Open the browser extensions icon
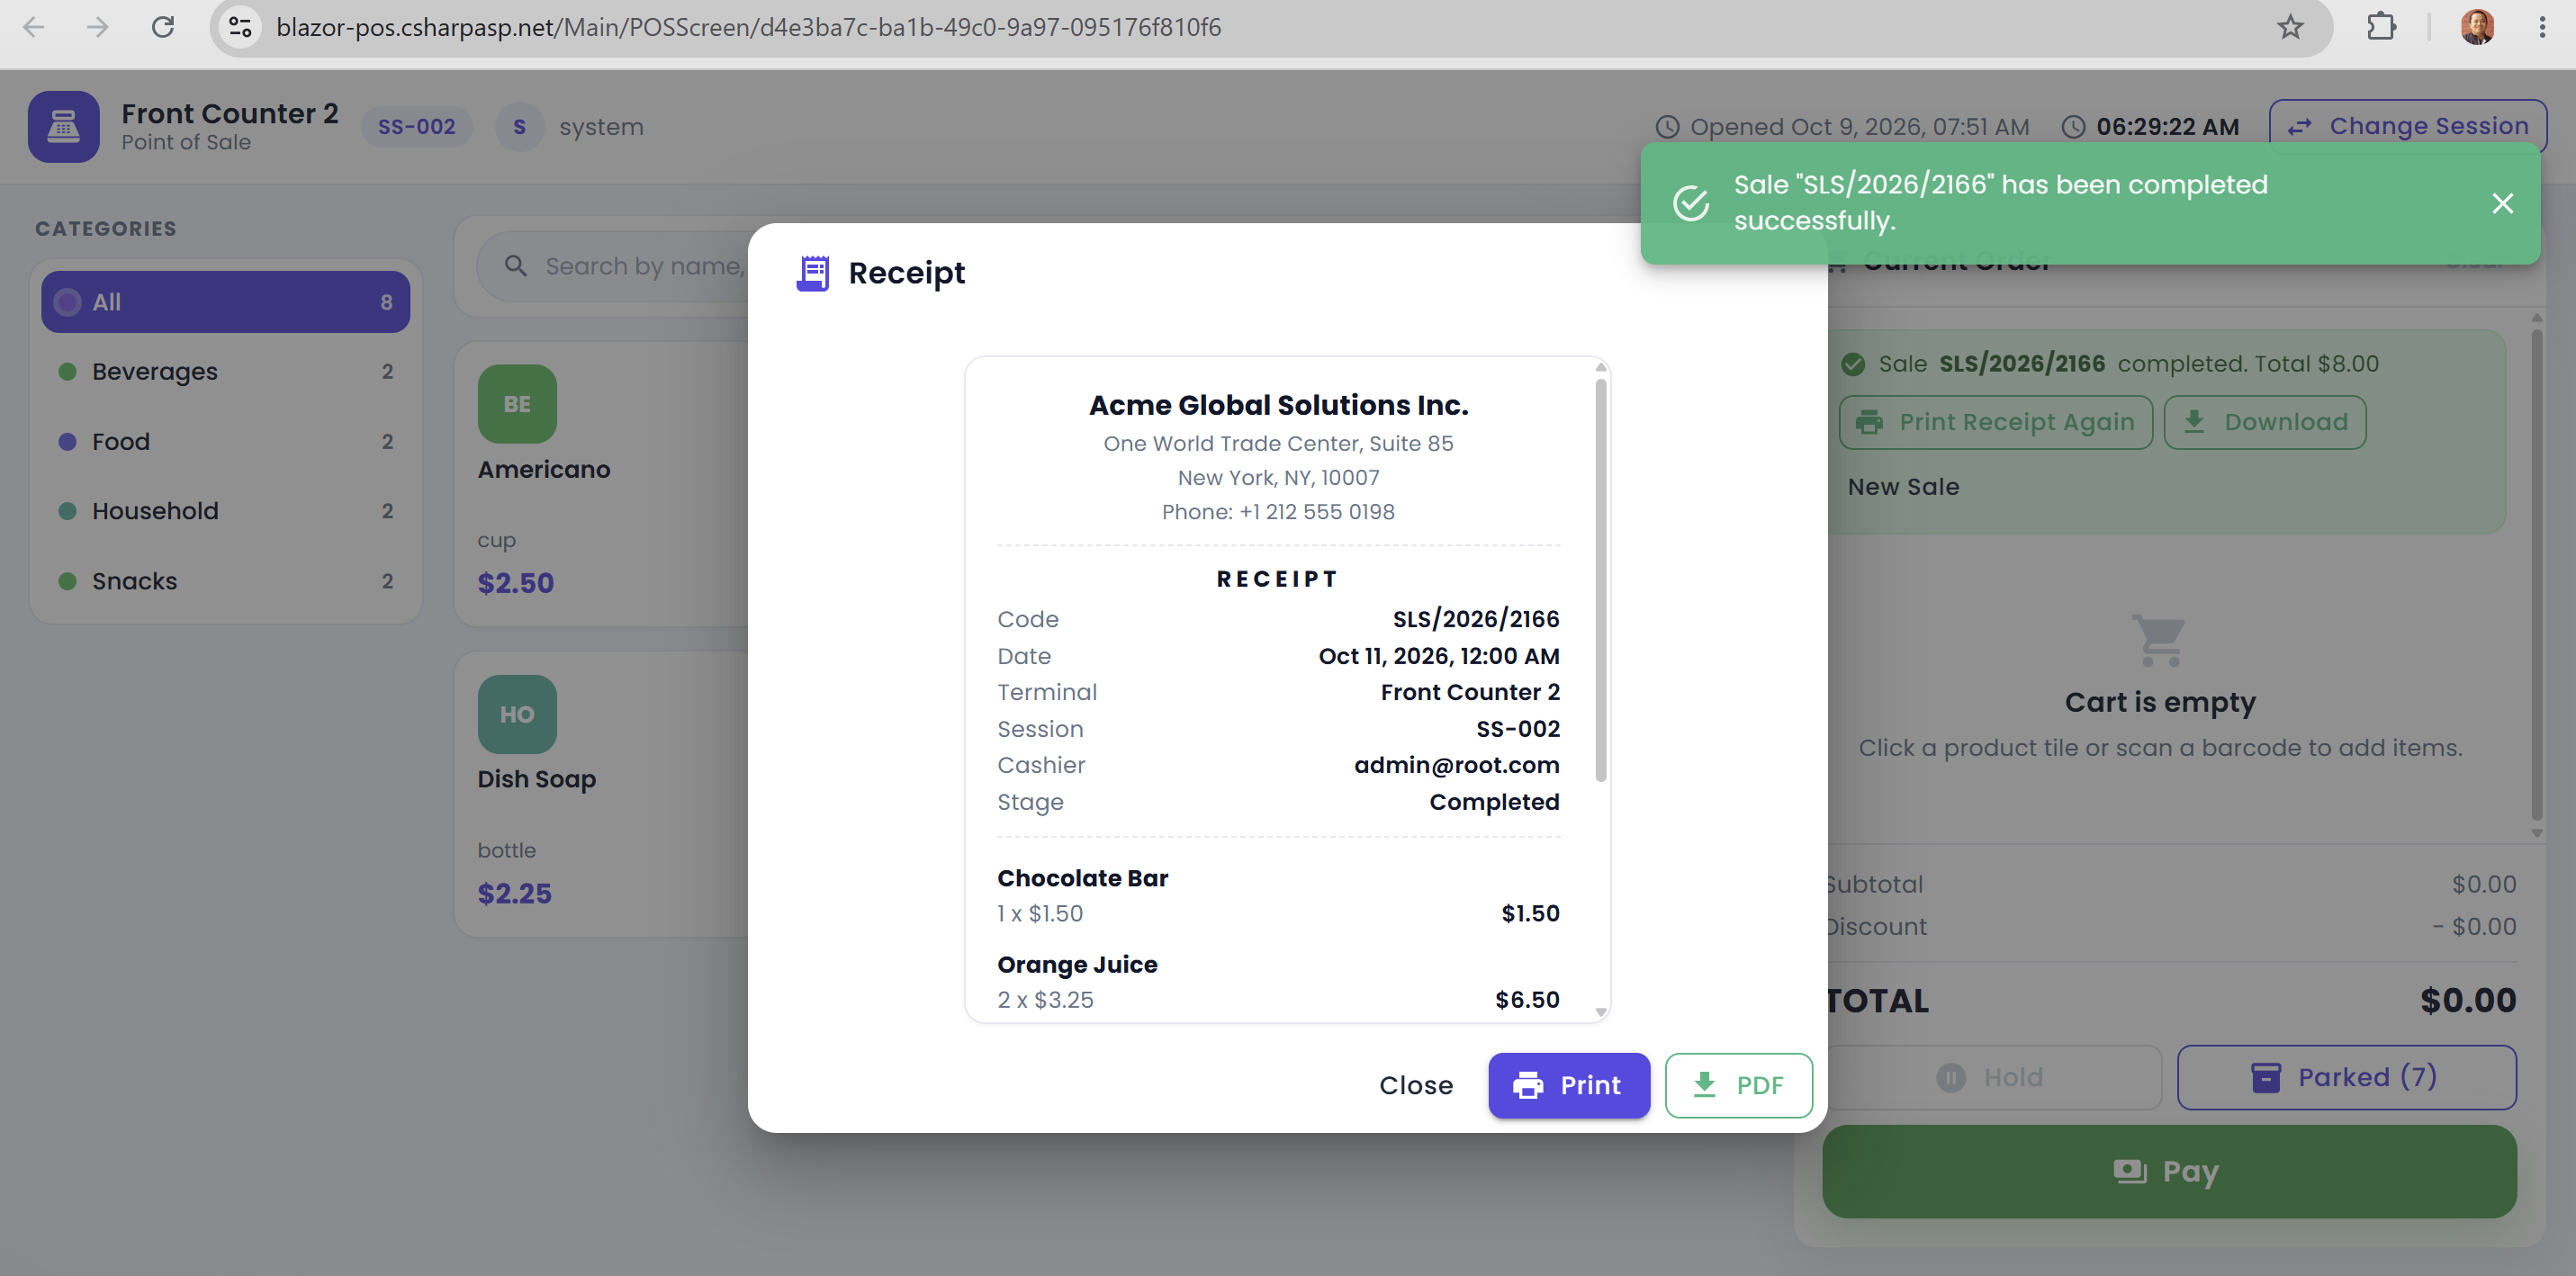This screenshot has width=2576, height=1276. pyautogui.click(x=2382, y=27)
